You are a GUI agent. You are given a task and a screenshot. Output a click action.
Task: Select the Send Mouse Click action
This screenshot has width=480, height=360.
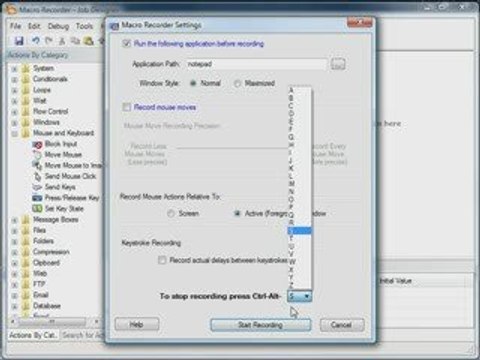coord(70,176)
